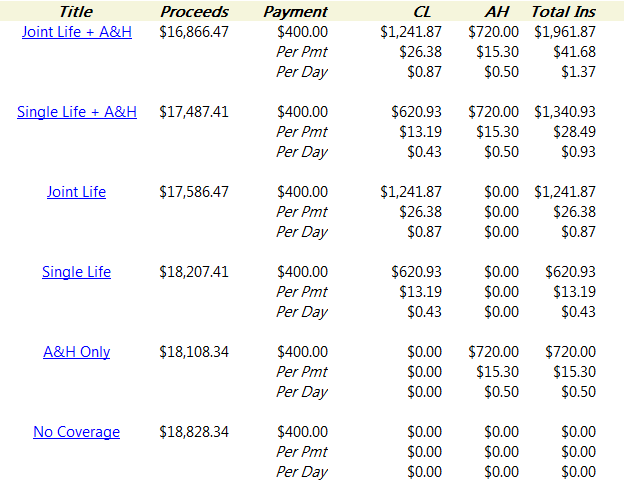
Task: Click the $18,207.41 proceeds value
Action: click(194, 272)
